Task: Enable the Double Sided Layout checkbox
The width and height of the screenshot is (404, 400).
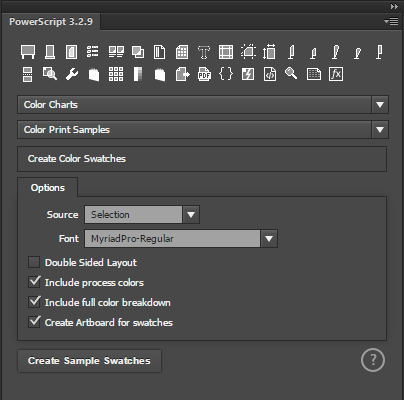Action: click(34, 262)
